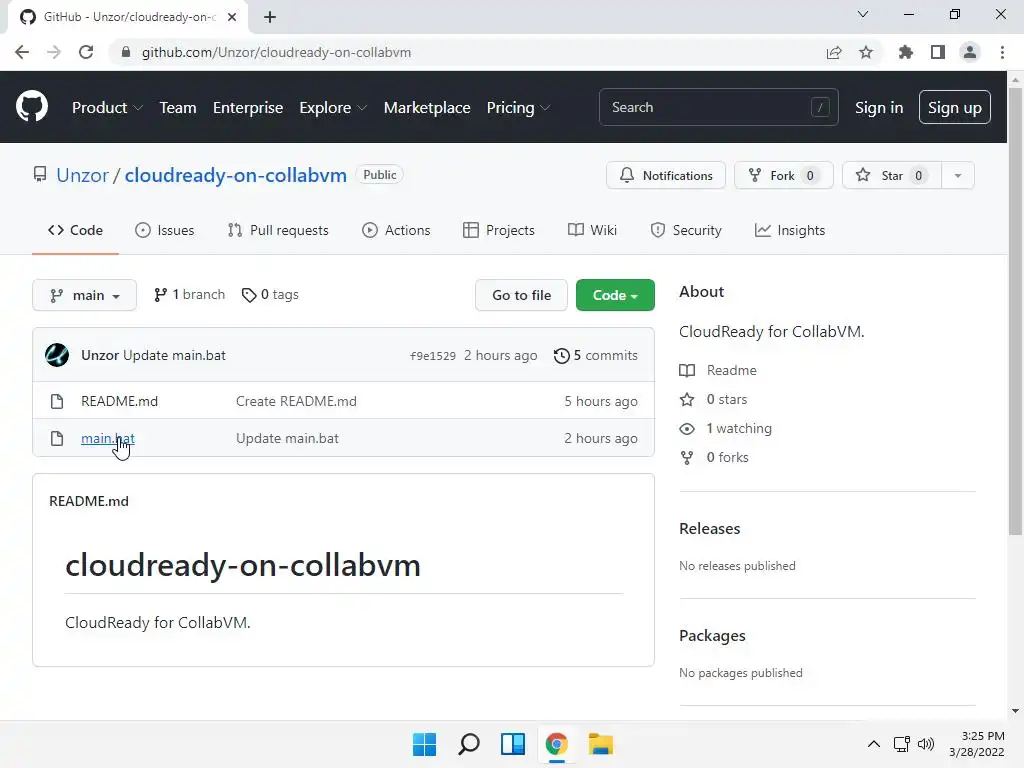Open the browser tab search chevron

coord(863,14)
